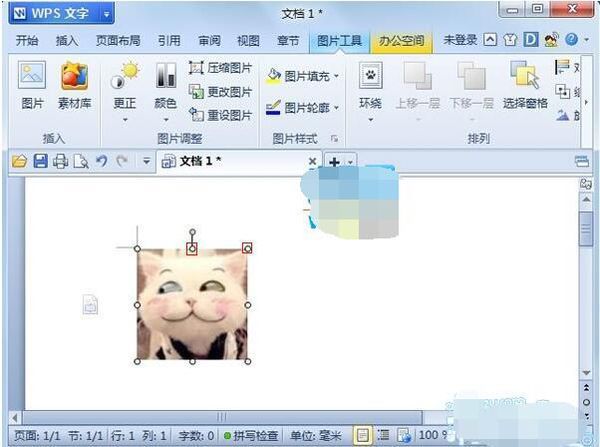Click the rotation handle above the cat image
The height and width of the screenshot is (447, 600).
192,232
